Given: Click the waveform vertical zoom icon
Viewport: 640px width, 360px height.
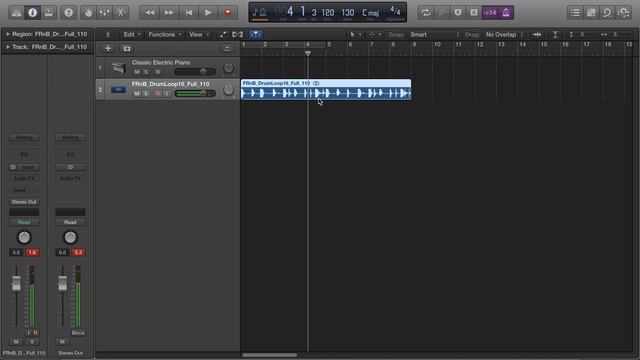Looking at the screenshot, I should point(537,35).
